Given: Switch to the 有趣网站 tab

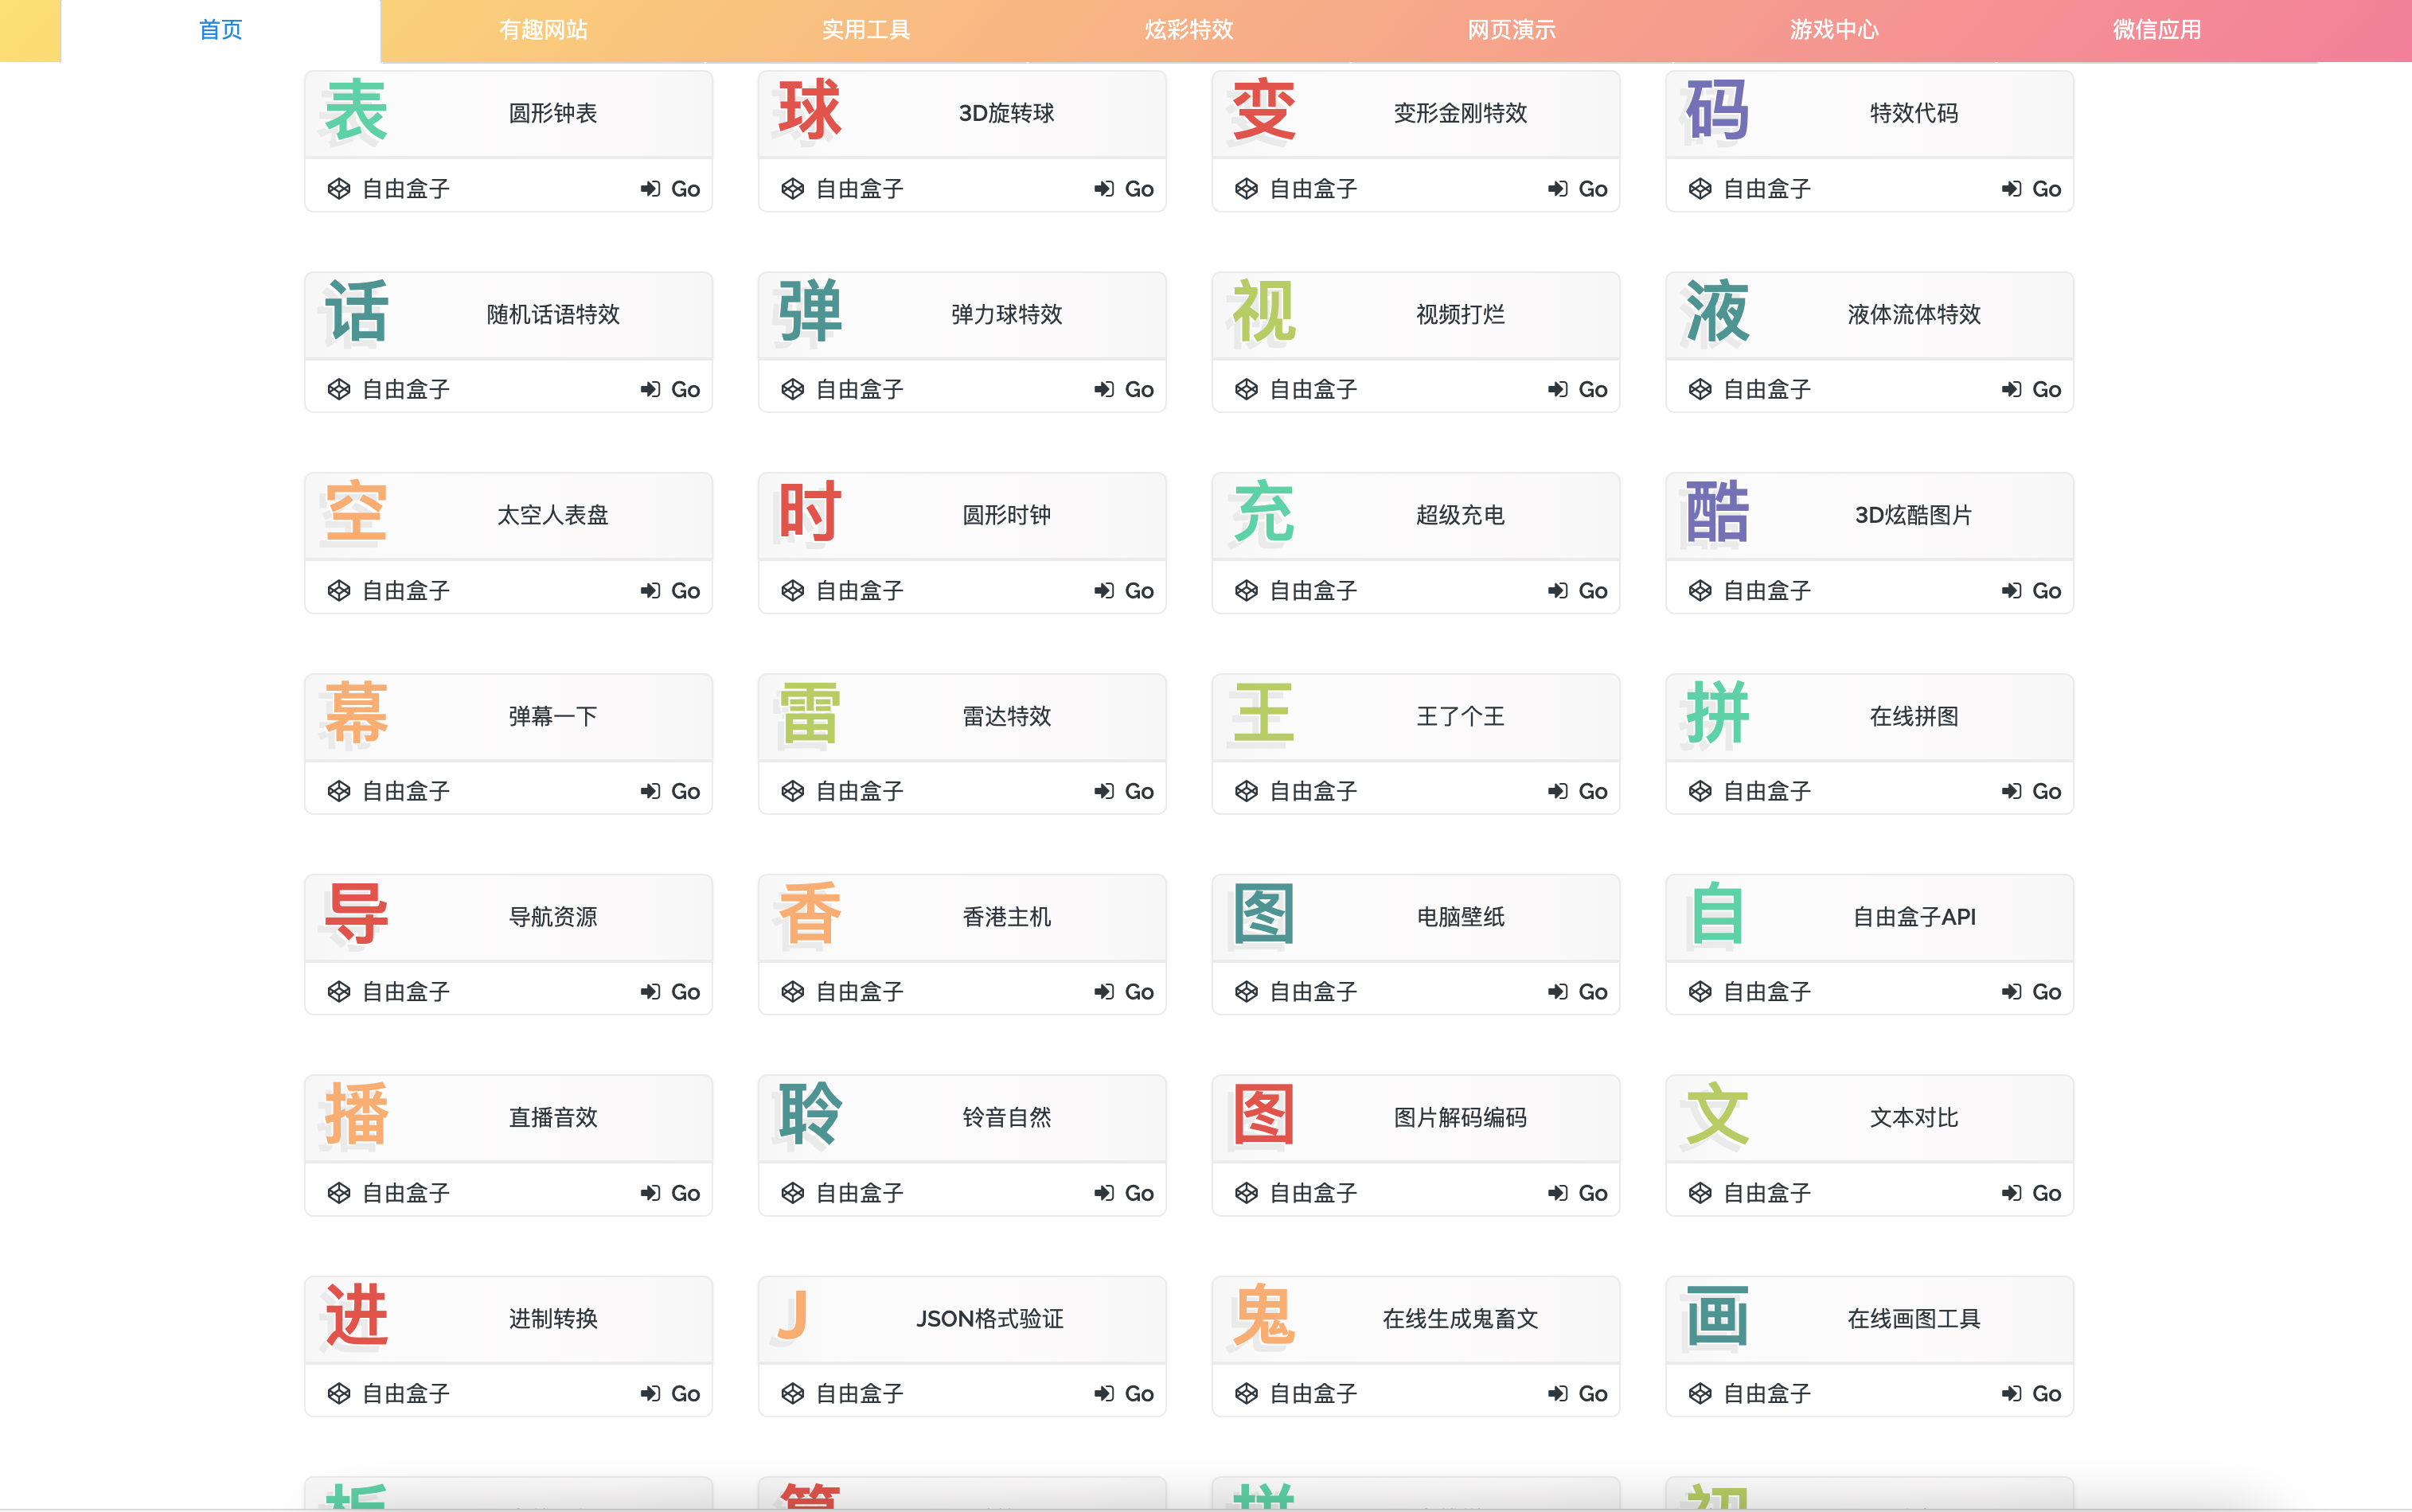Looking at the screenshot, I should pyautogui.click(x=543, y=30).
